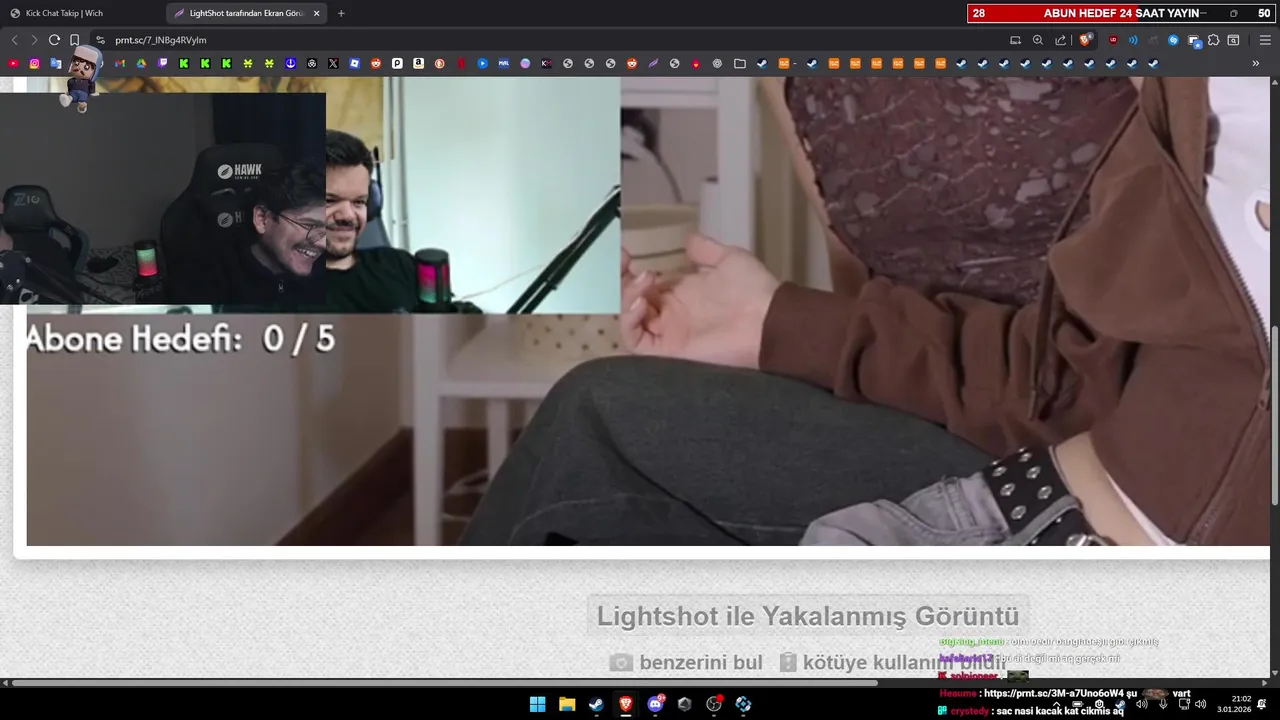
Task: Open site settings icon in address bar
Action: coord(100,40)
